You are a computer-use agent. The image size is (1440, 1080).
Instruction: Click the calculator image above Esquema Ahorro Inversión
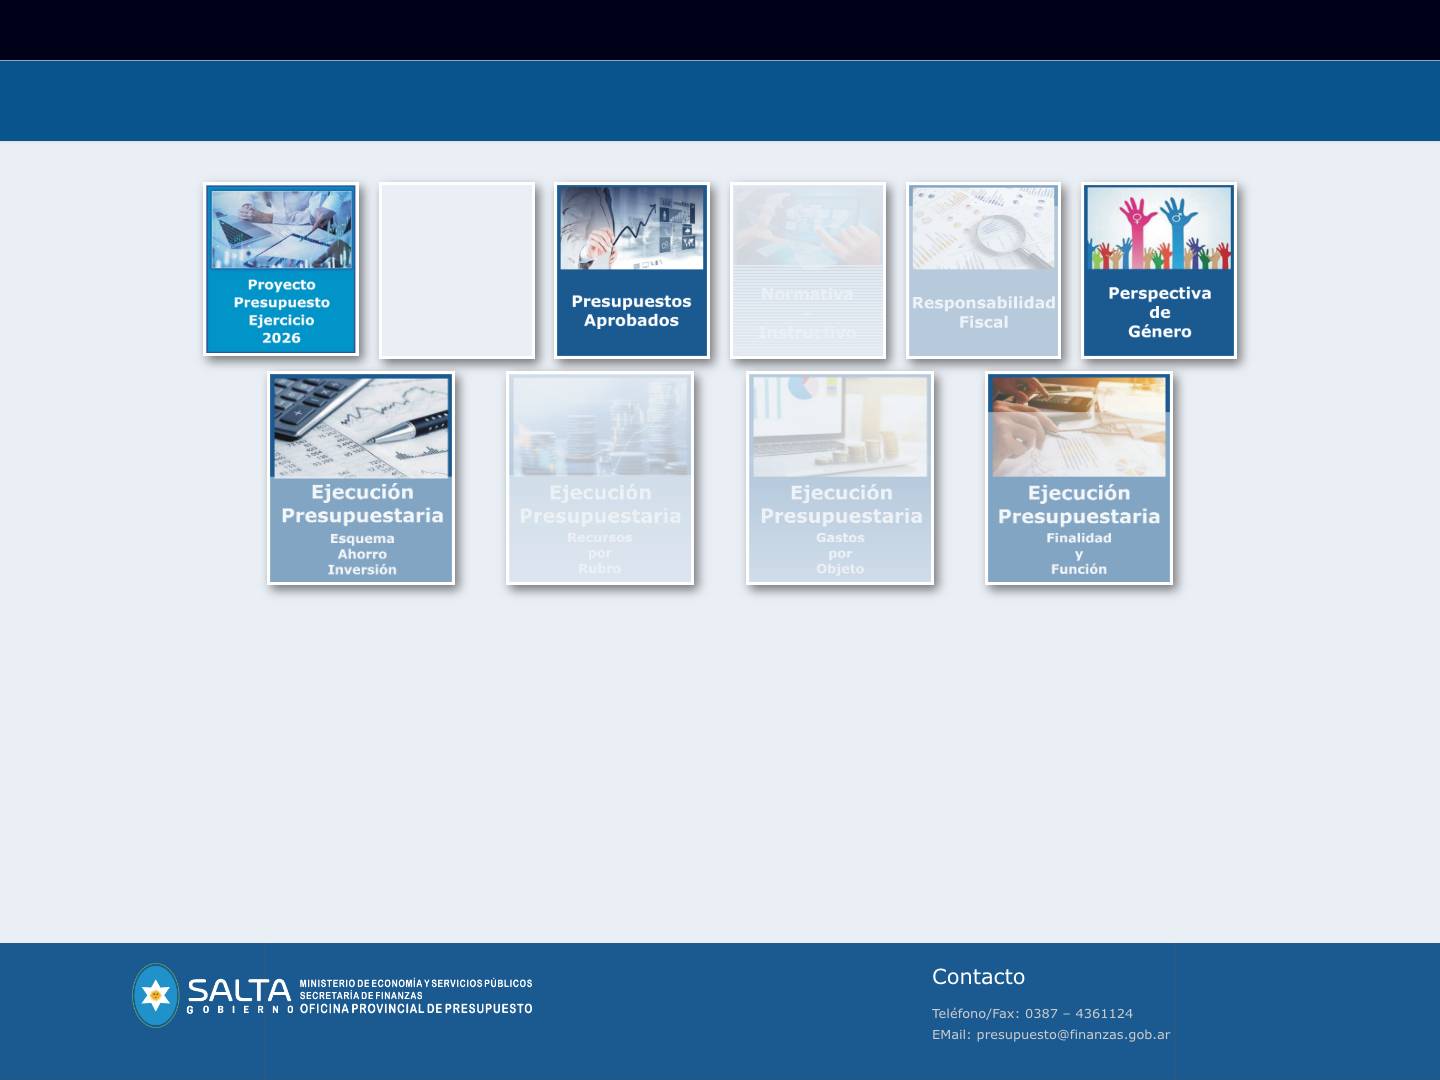tap(360, 426)
